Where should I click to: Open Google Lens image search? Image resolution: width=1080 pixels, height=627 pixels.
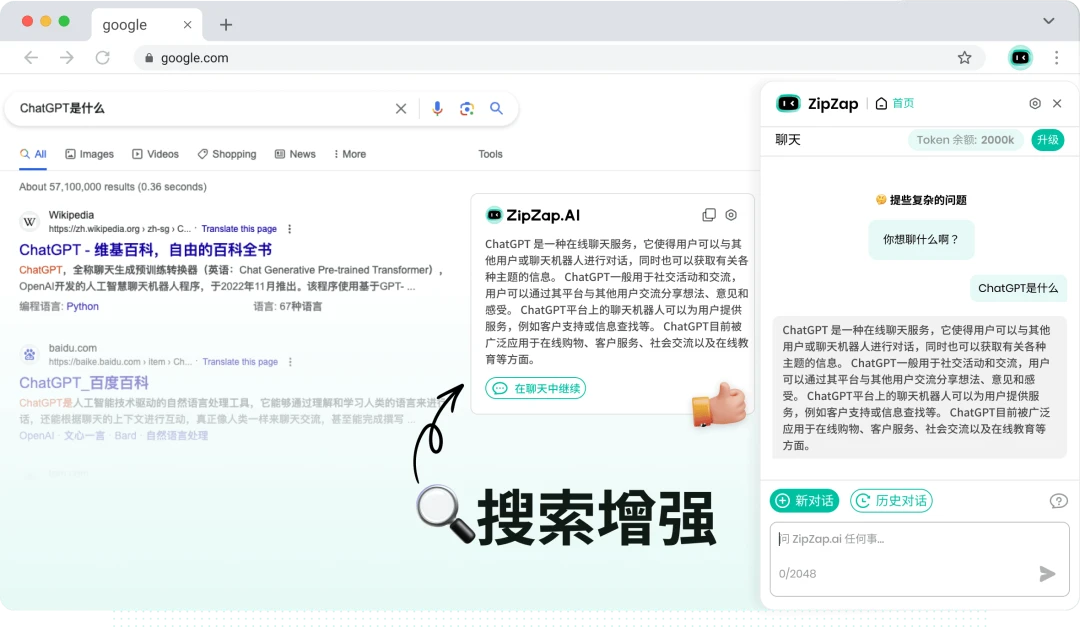[467, 108]
